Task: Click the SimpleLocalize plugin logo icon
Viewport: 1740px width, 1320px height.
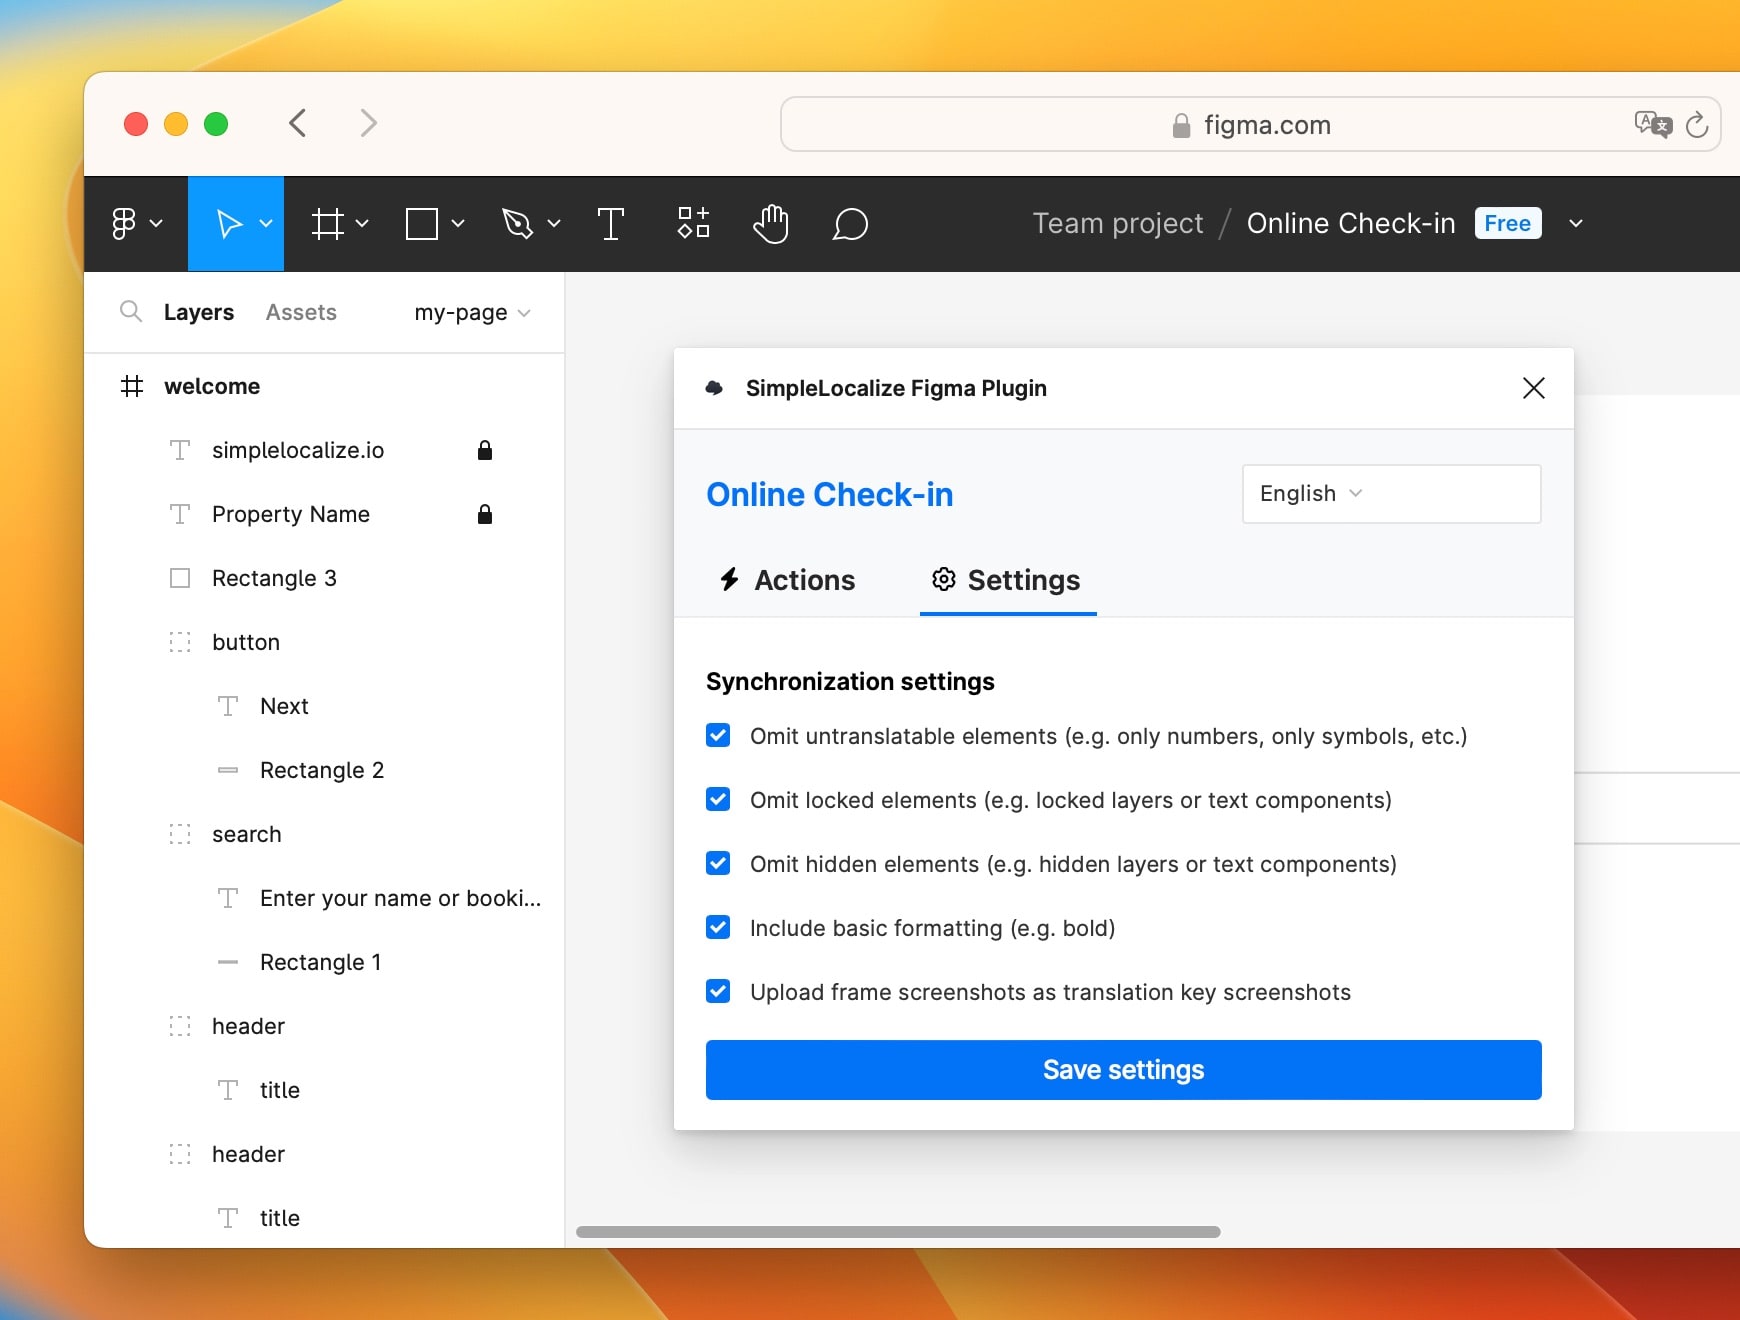Action: [x=714, y=388]
